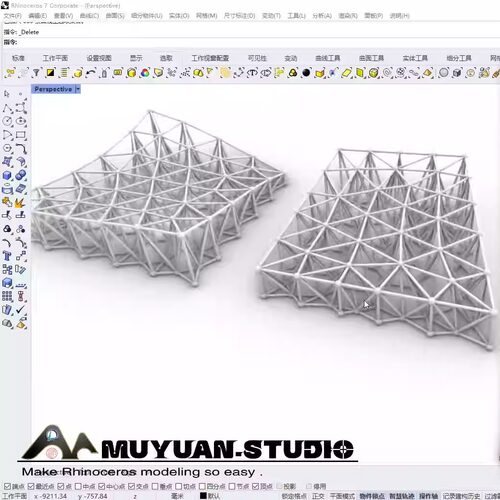Click the checkmark Check Objects icon

(x=21, y=310)
